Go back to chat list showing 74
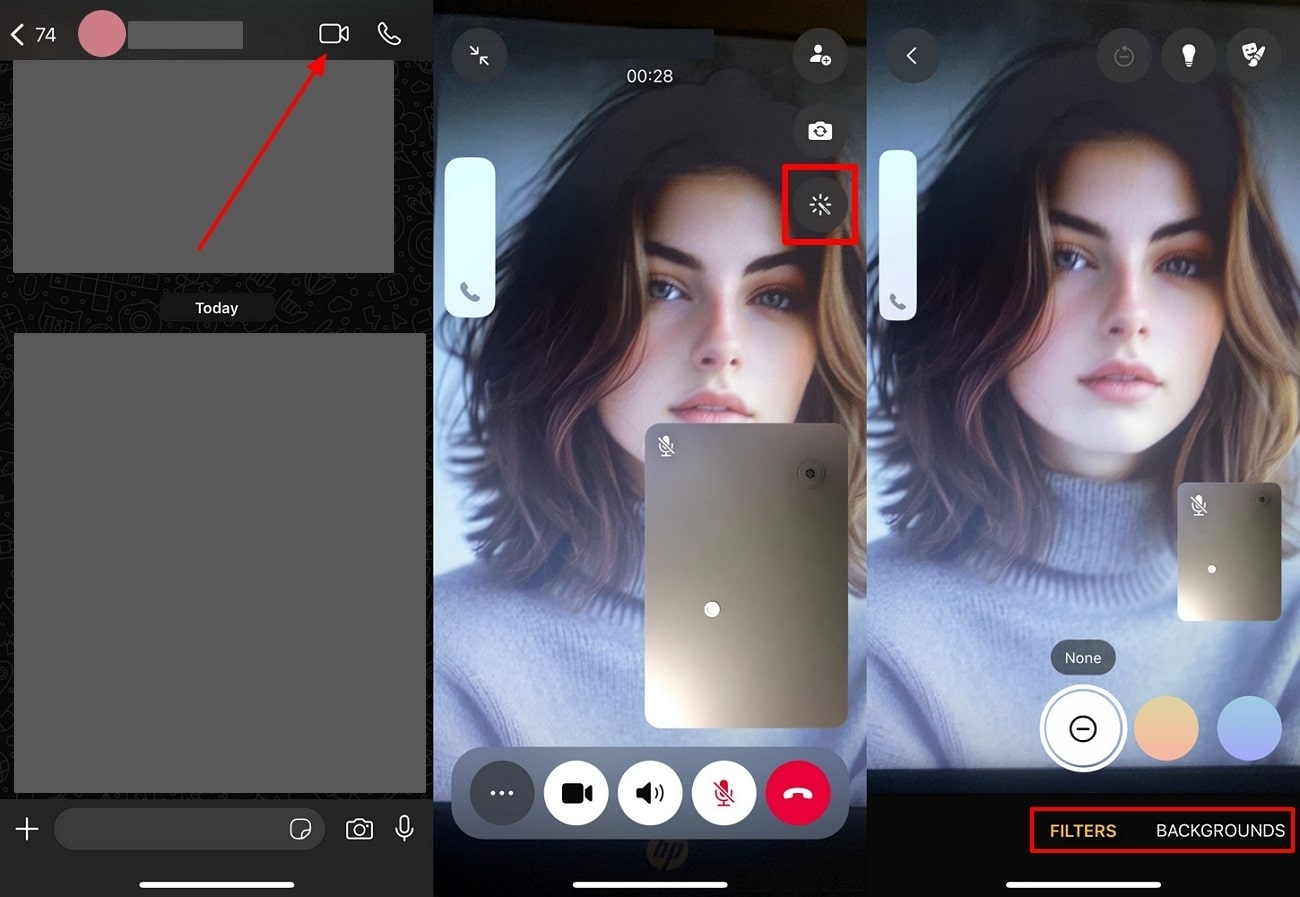Screen dimensions: 1300x897 pos(34,35)
